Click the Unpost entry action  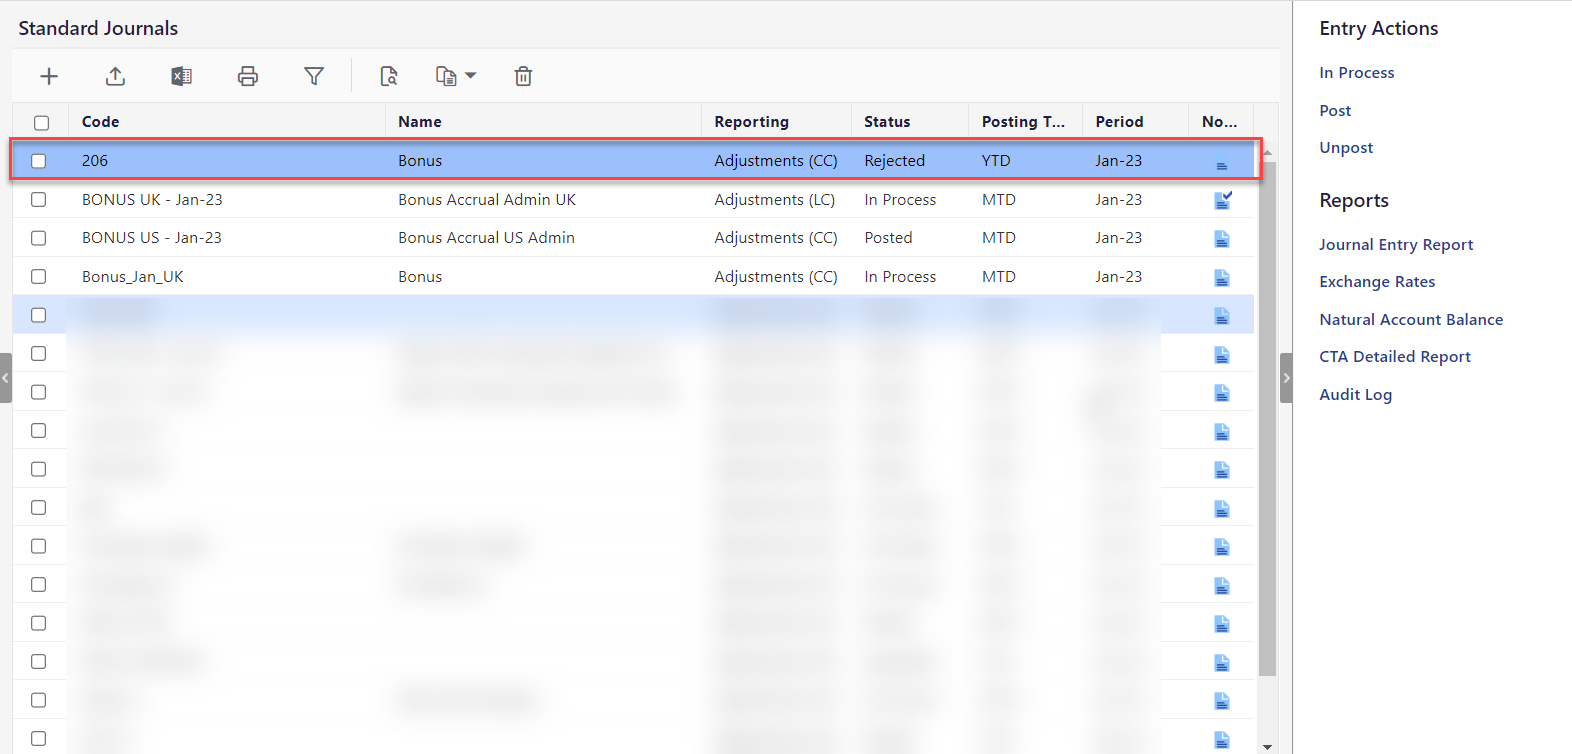[x=1346, y=147]
